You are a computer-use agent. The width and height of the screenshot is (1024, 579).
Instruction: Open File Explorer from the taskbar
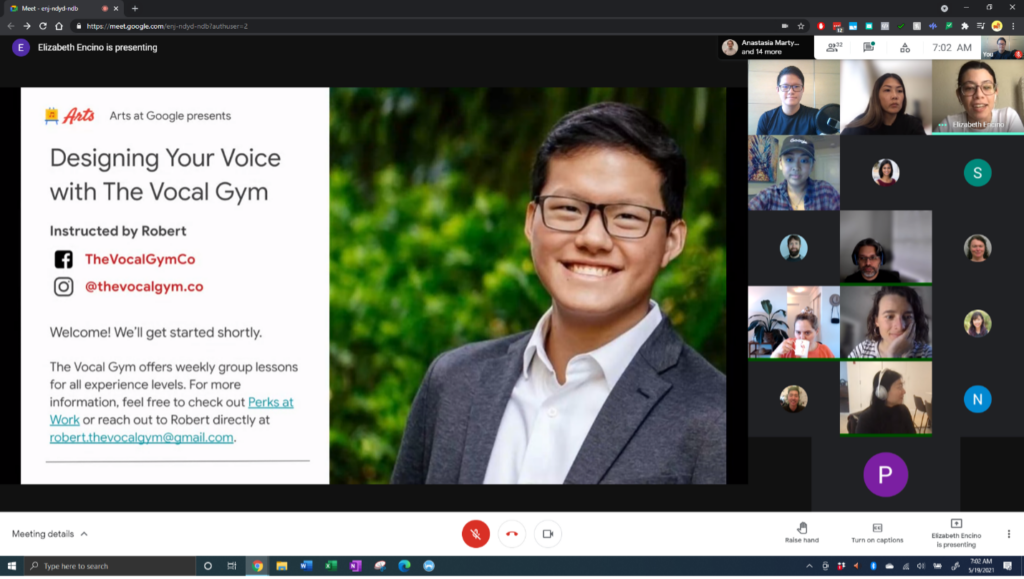point(281,566)
